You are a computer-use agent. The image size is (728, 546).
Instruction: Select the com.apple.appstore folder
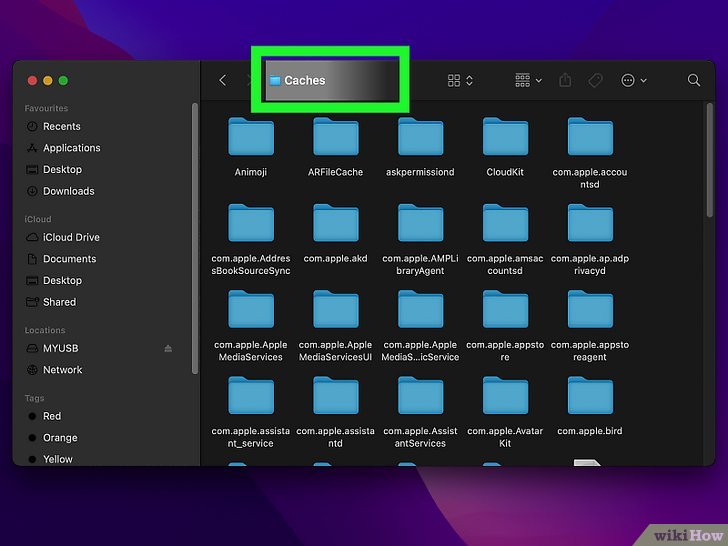point(505,326)
